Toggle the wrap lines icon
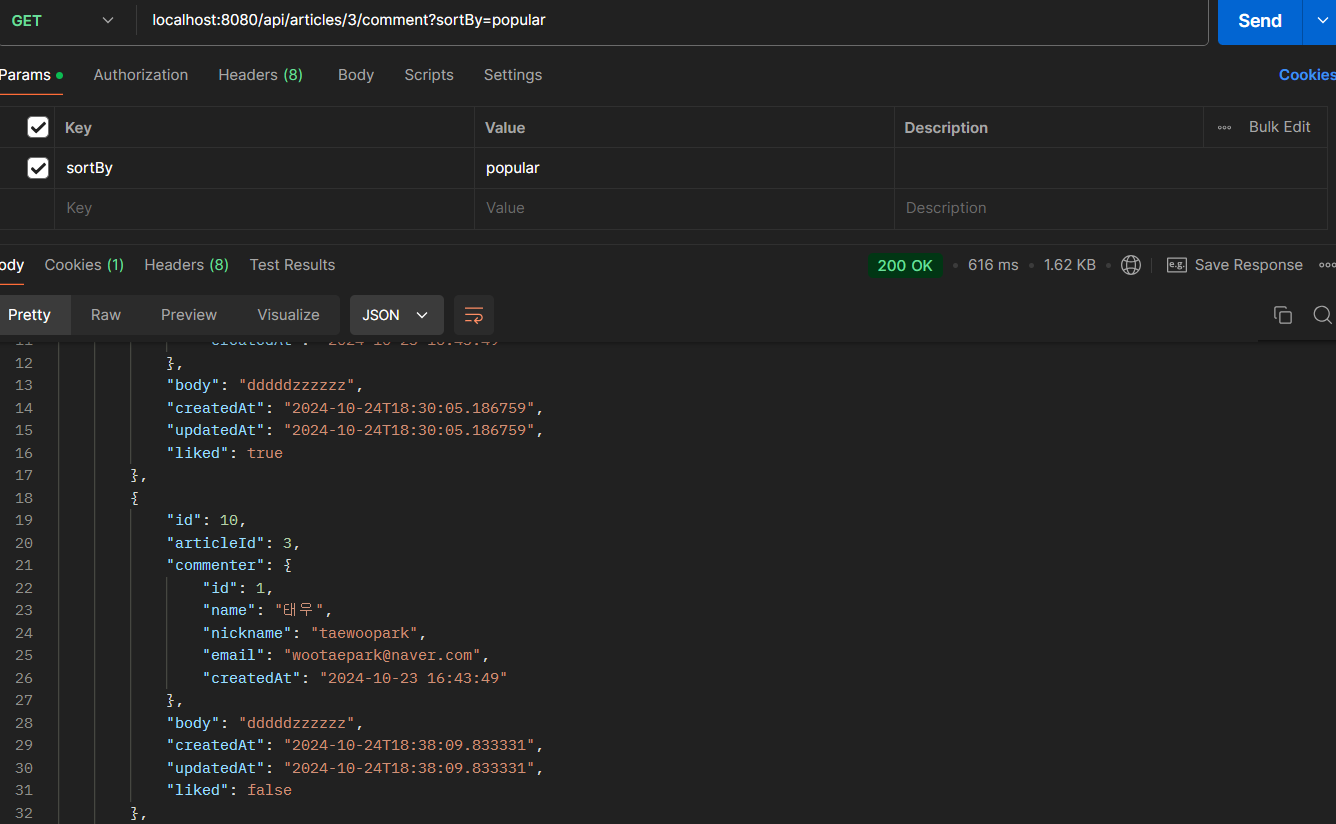The image size is (1336, 824). (x=474, y=315)
